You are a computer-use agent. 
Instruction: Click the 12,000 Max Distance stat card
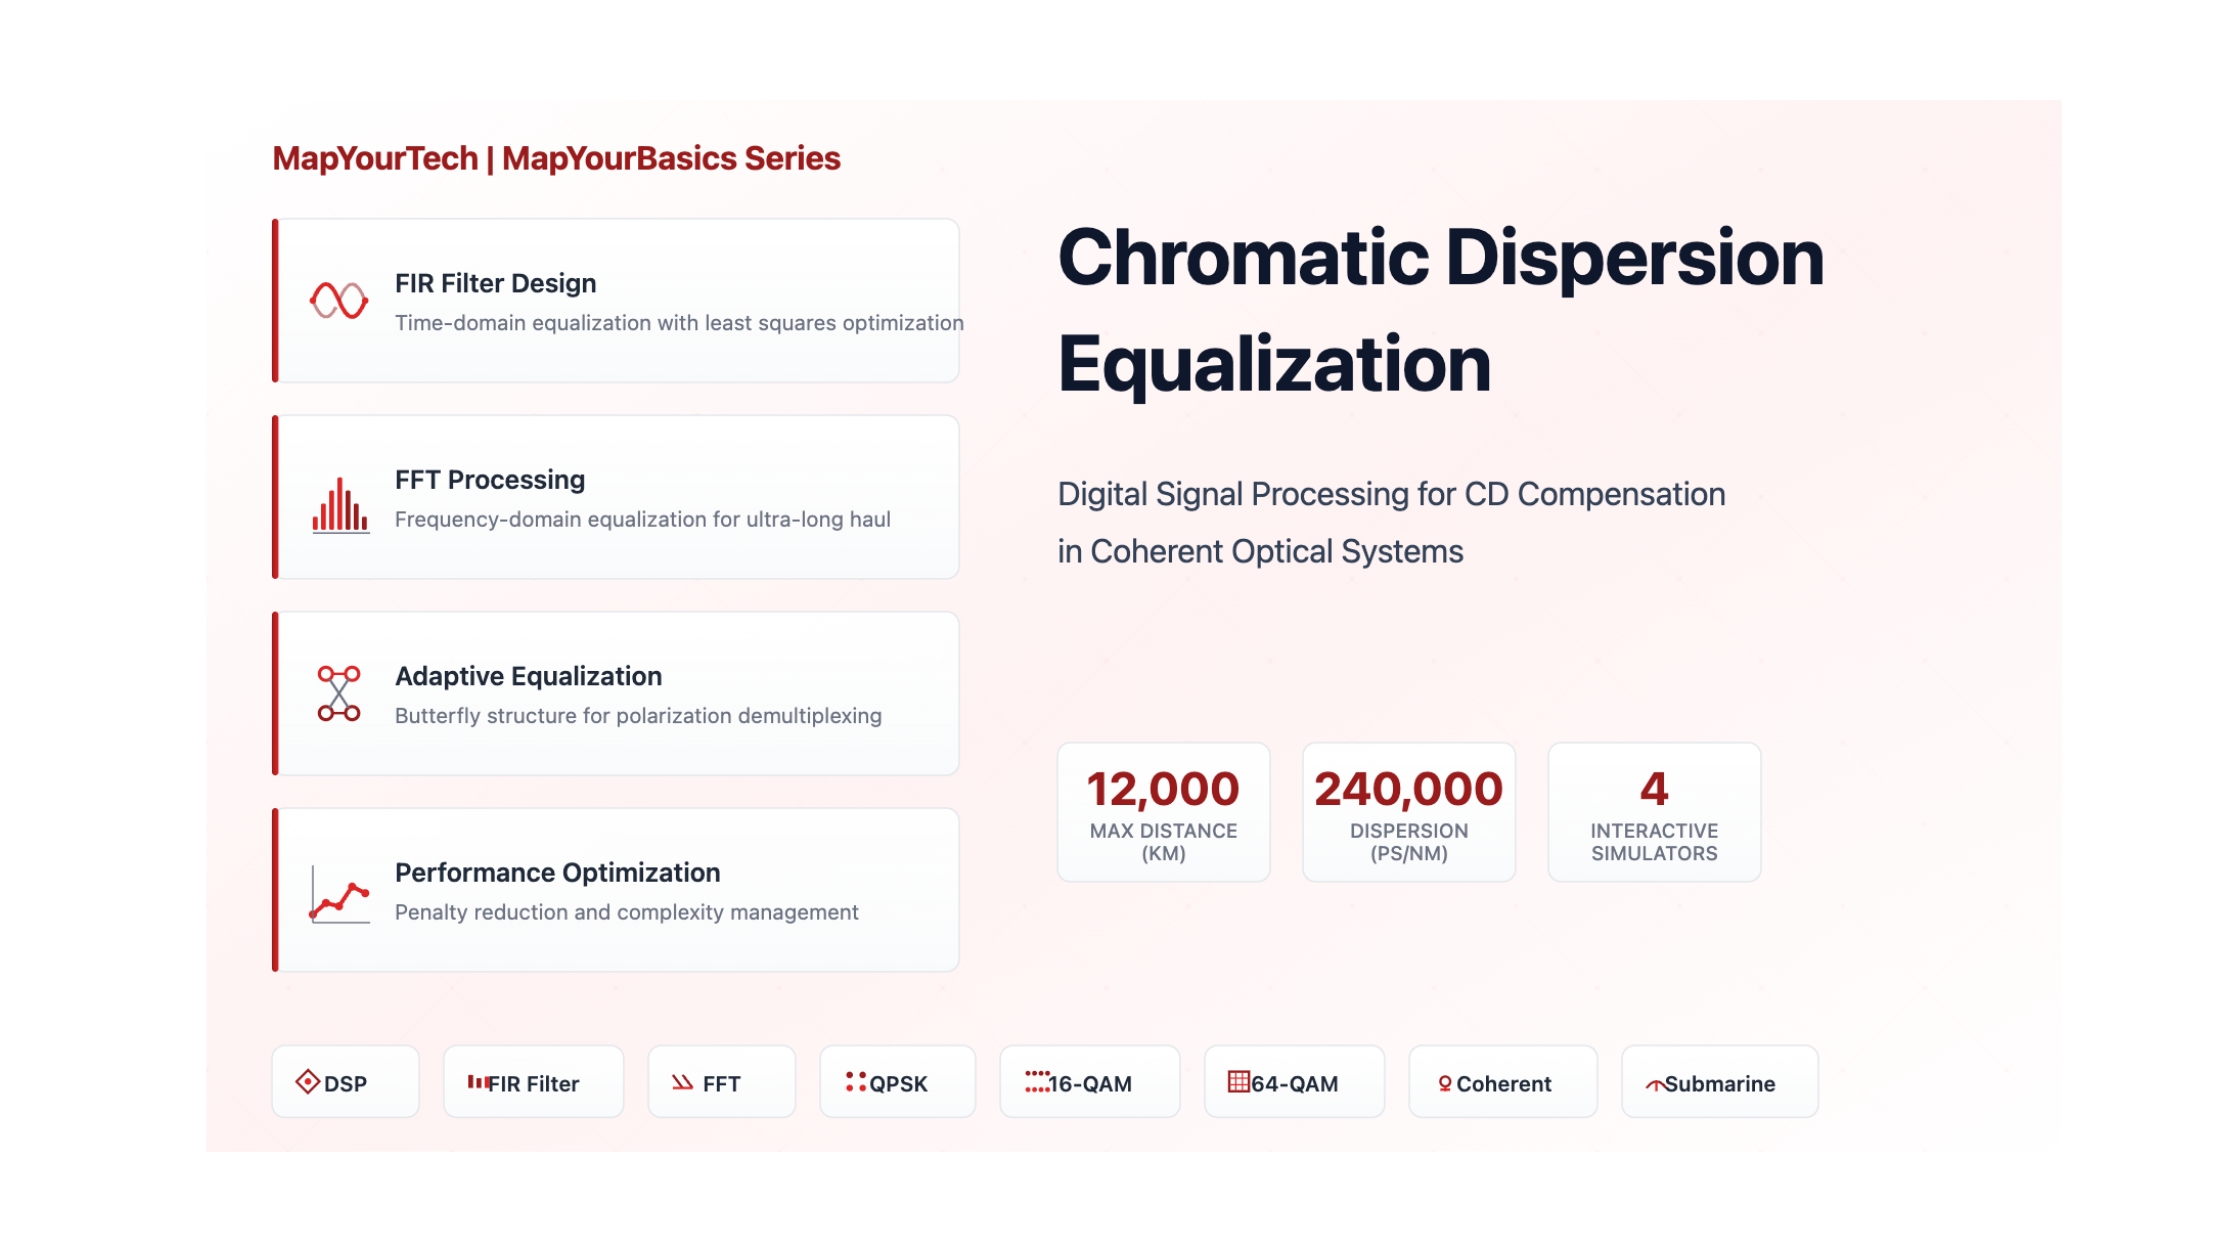1164,813
